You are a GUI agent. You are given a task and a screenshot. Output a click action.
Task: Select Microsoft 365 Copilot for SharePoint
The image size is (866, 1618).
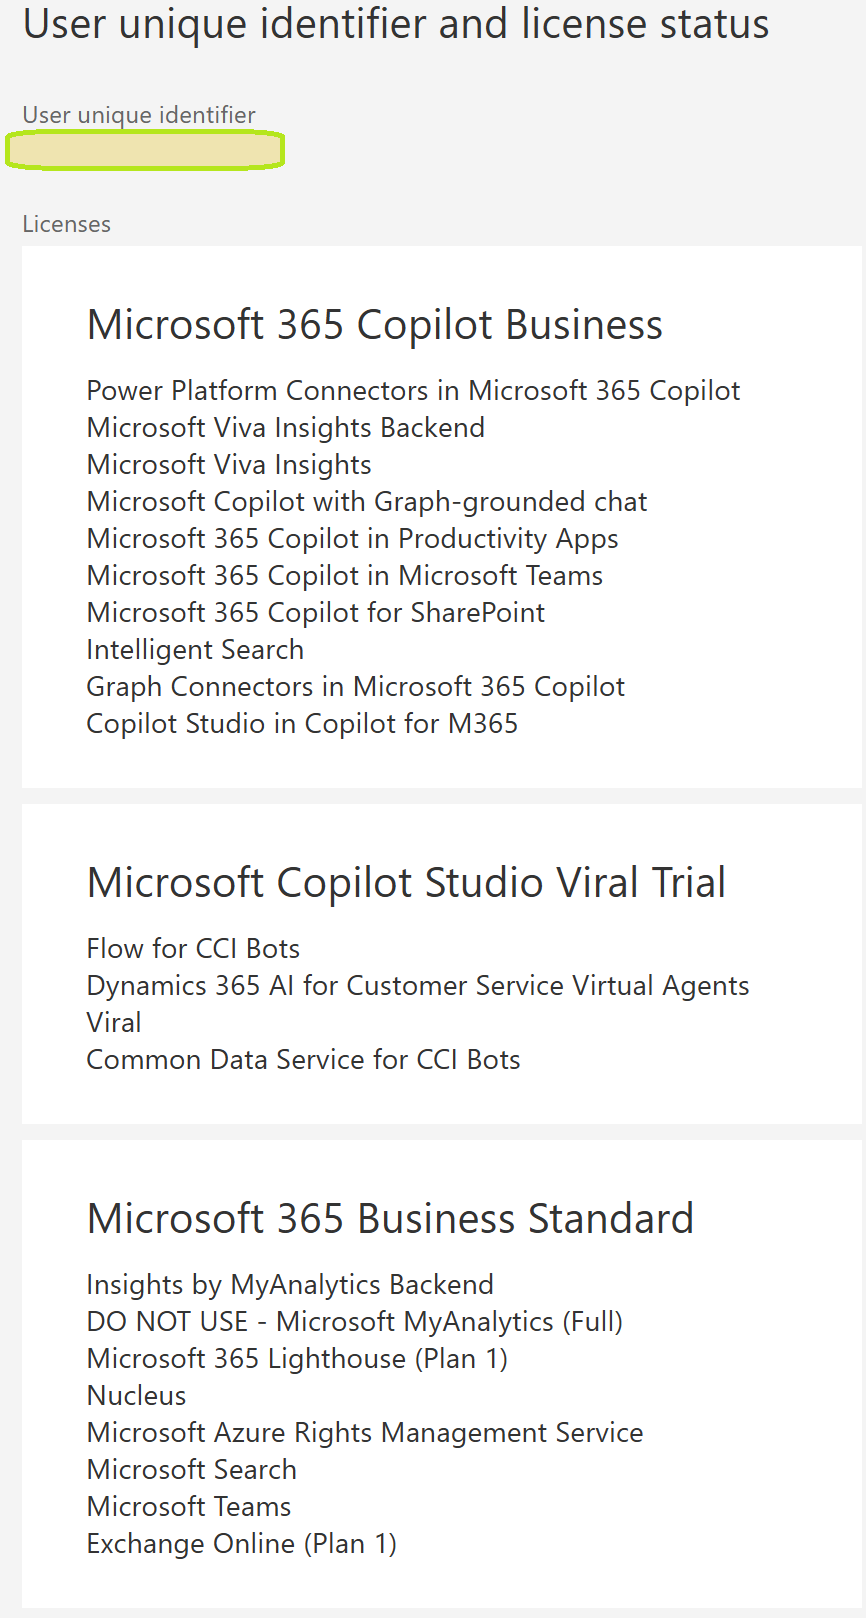316,612
